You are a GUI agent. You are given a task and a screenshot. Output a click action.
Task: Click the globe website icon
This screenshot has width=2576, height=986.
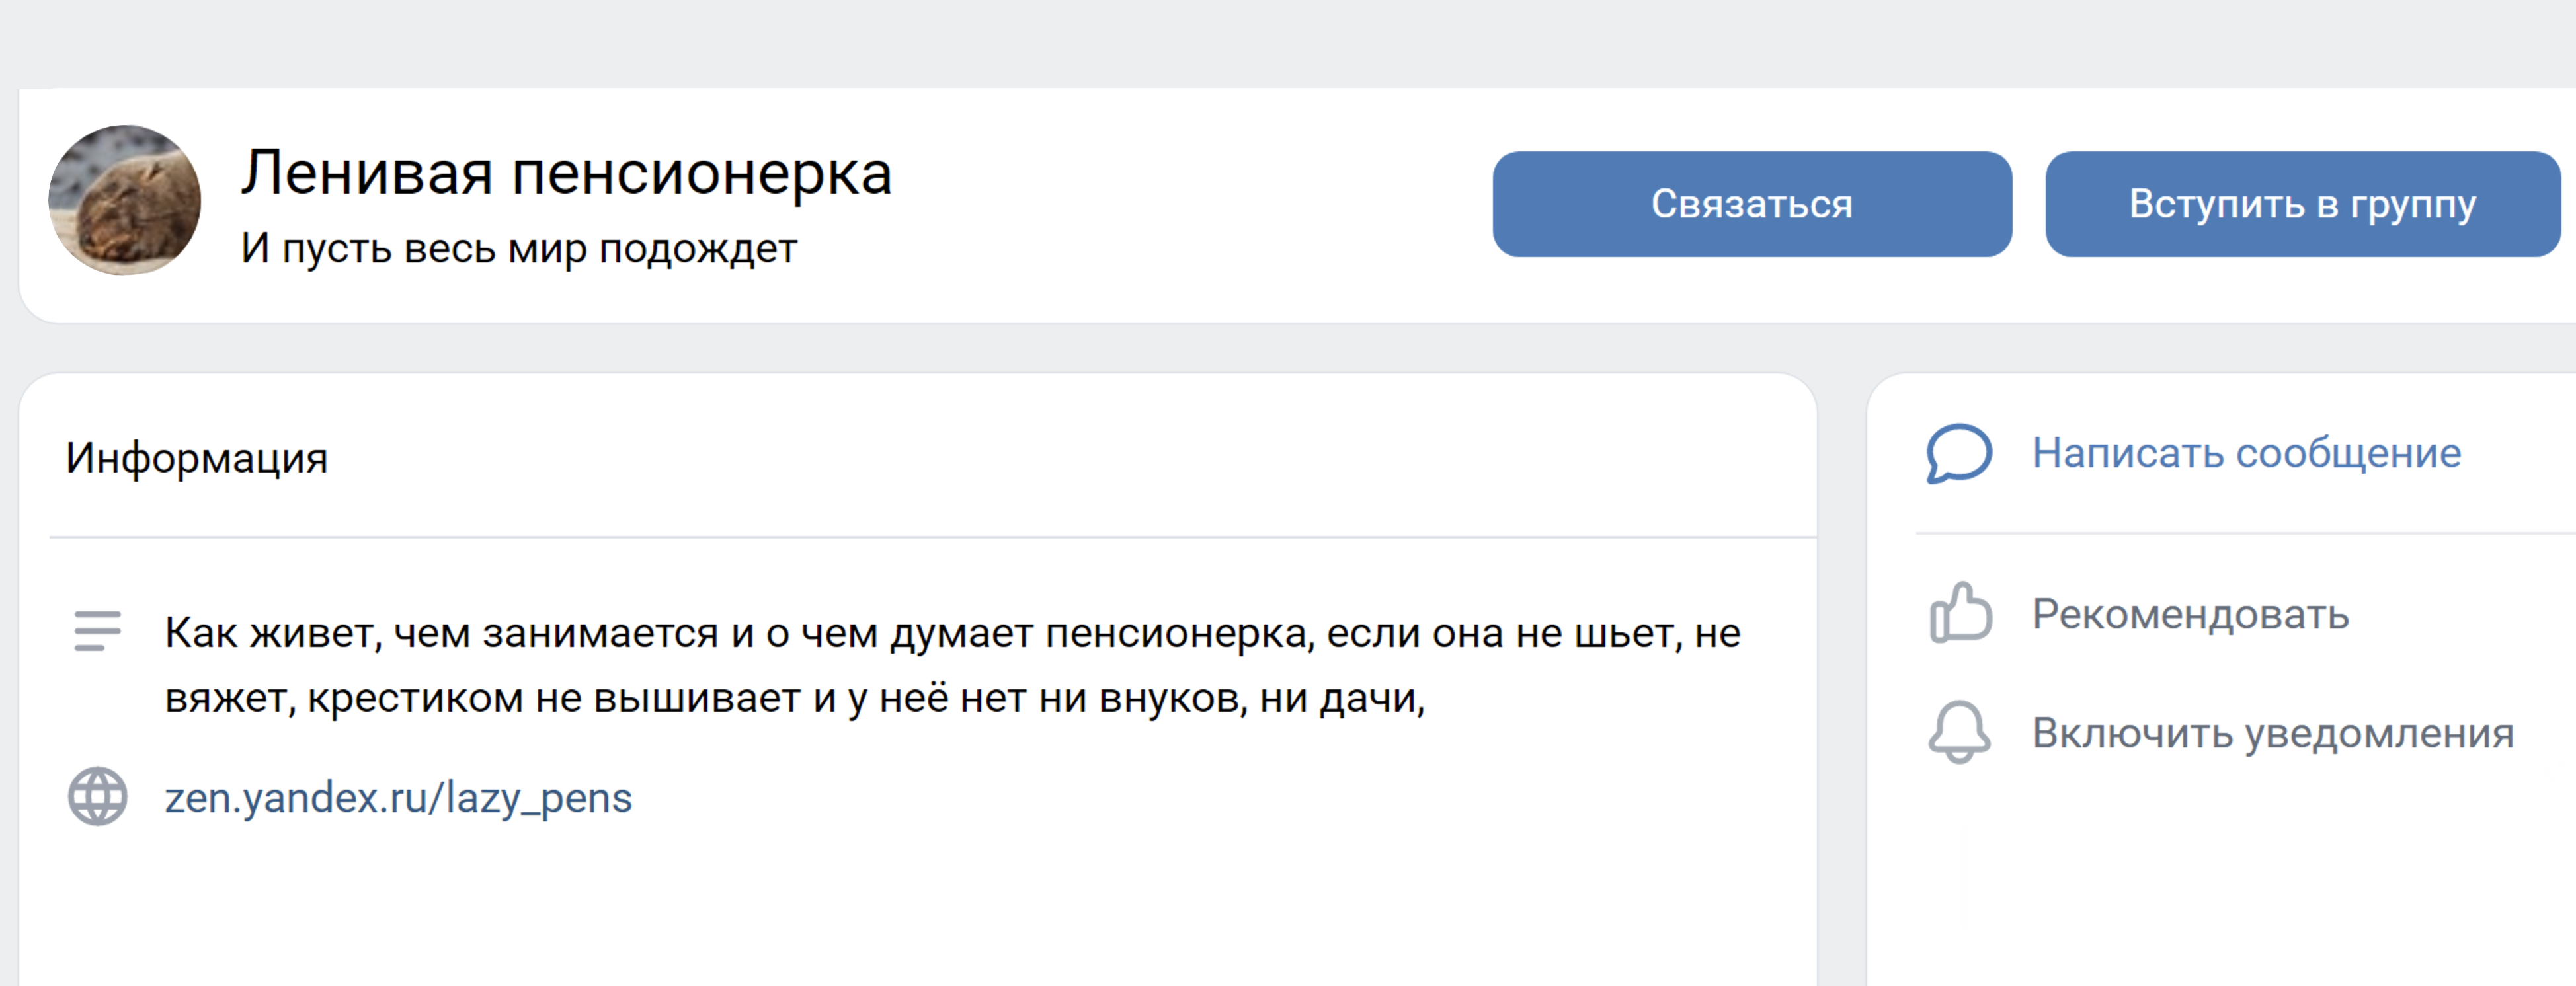pyautogui.click(x=98, y=796)
